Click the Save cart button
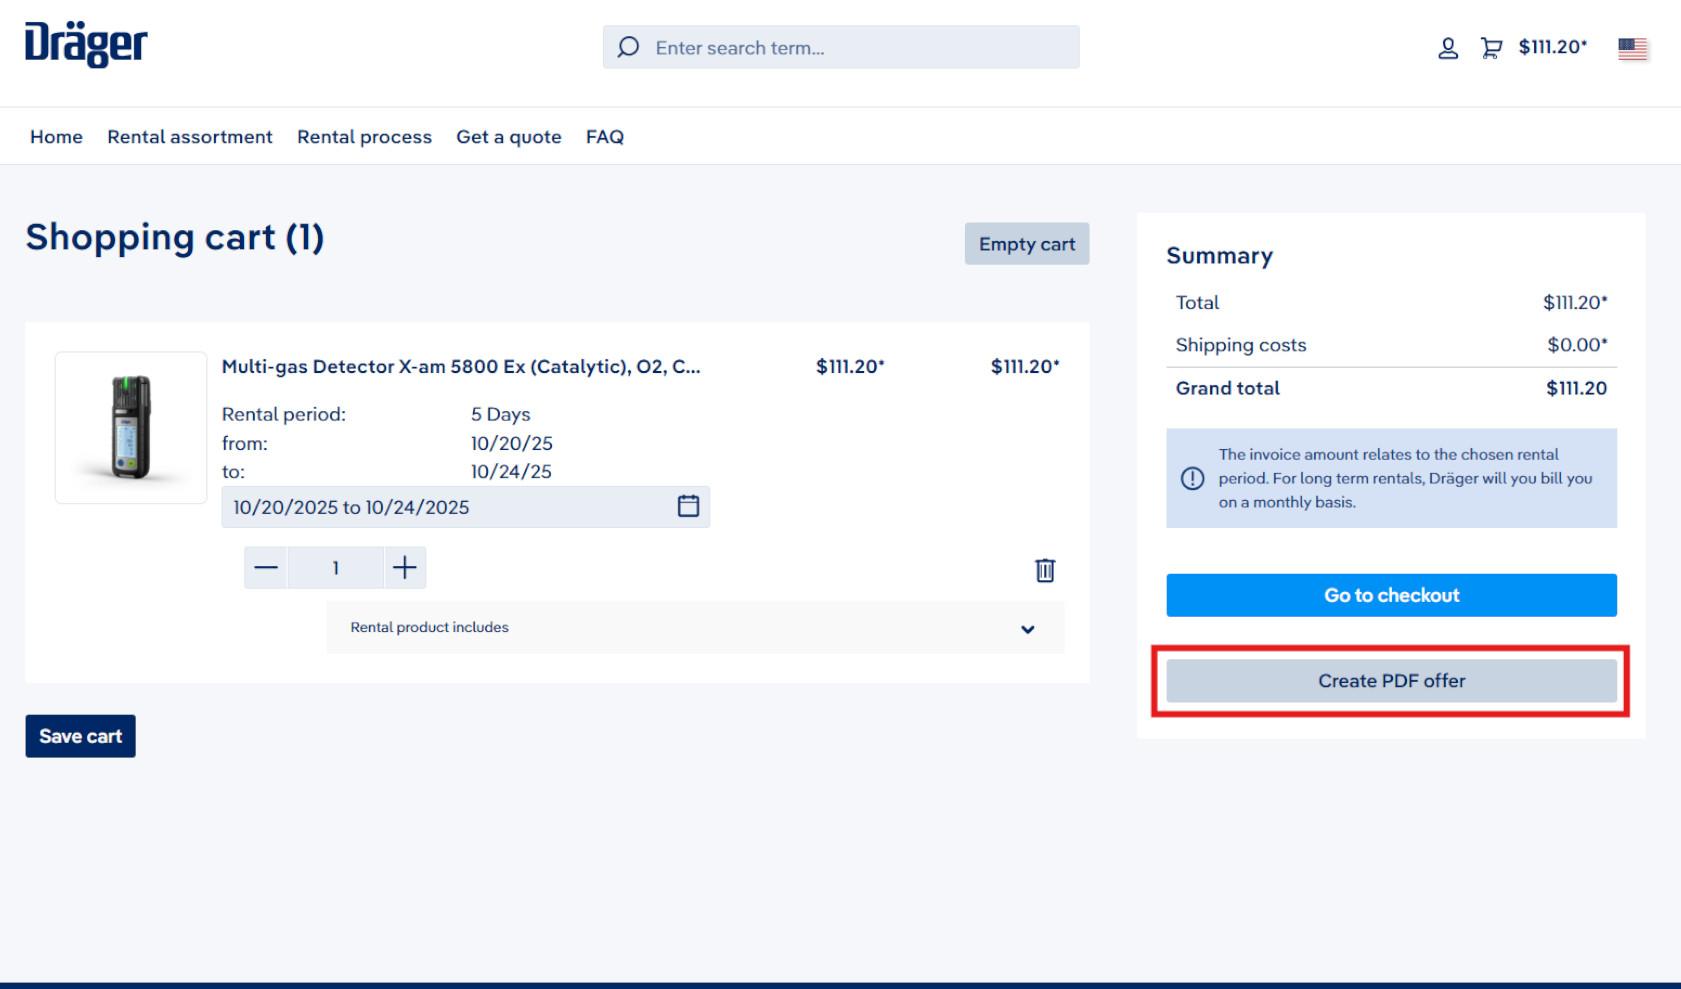The width and height of the screenshot is (1681, 989). click(80, 736)
